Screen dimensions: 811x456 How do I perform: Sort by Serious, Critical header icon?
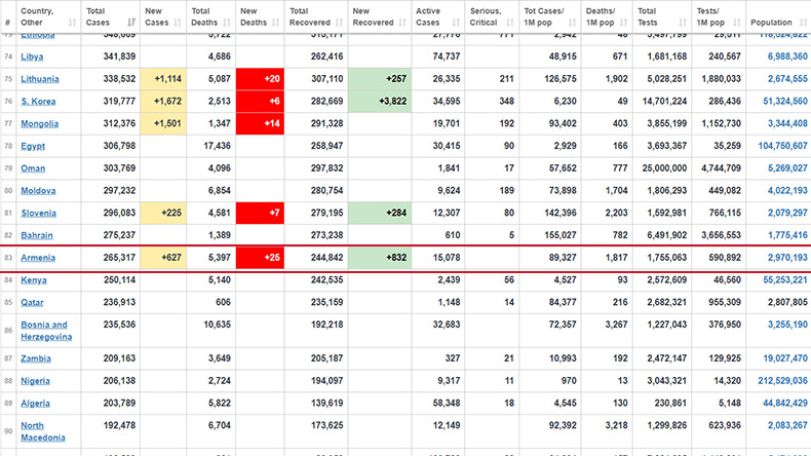(510, 22)
